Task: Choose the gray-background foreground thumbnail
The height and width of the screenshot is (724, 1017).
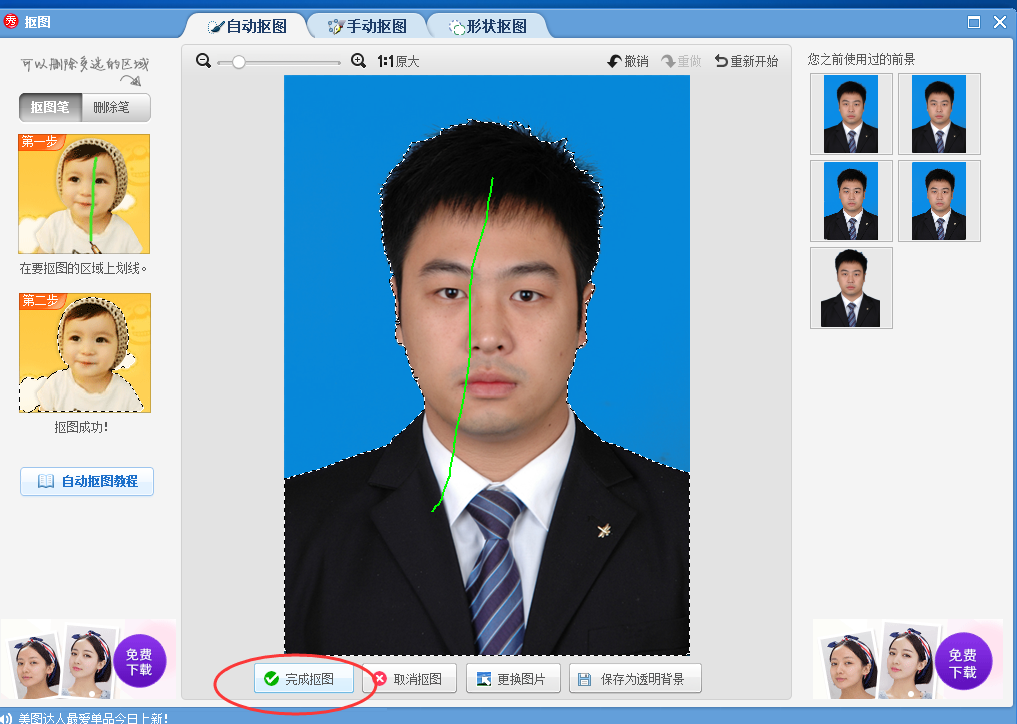Action: [851, 288]
